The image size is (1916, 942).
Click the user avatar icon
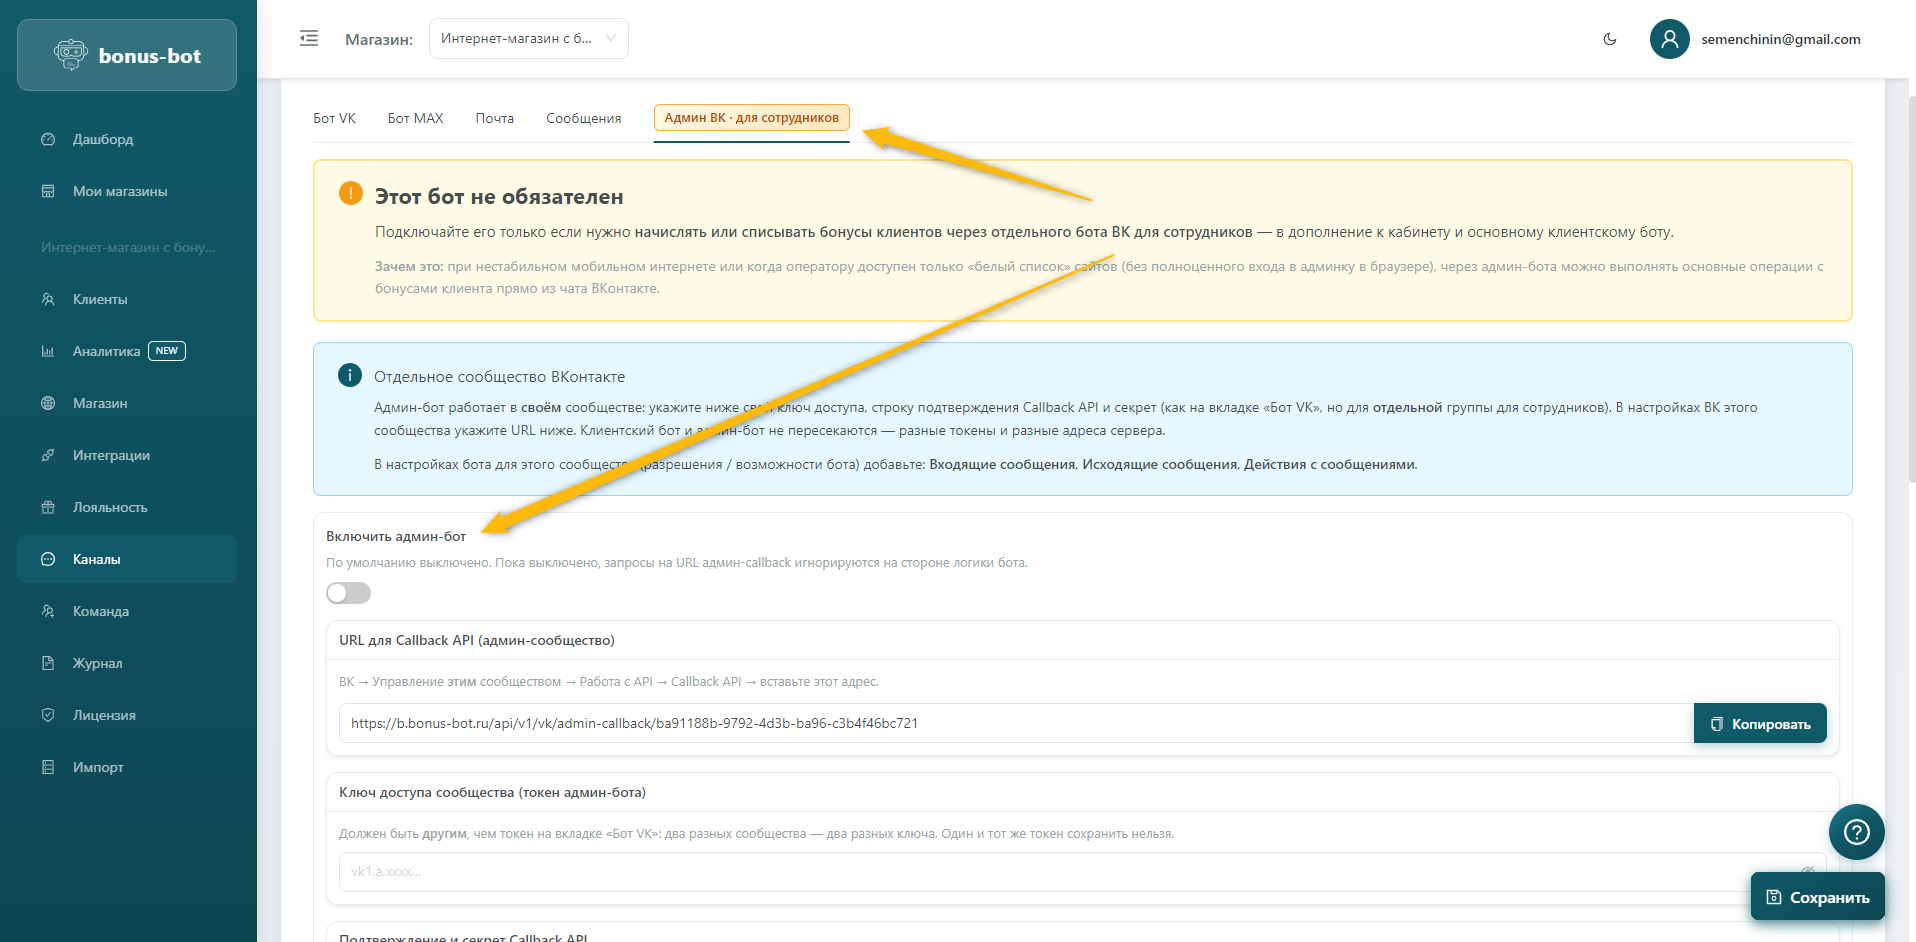1669,39
